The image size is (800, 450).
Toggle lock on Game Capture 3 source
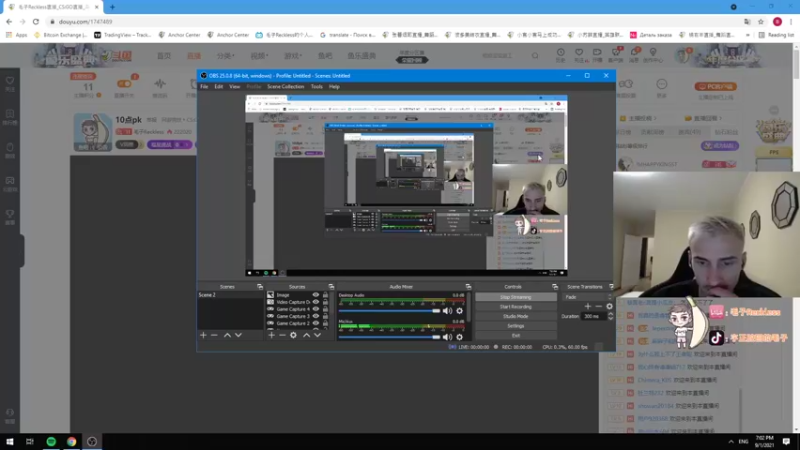coord(326,316)
